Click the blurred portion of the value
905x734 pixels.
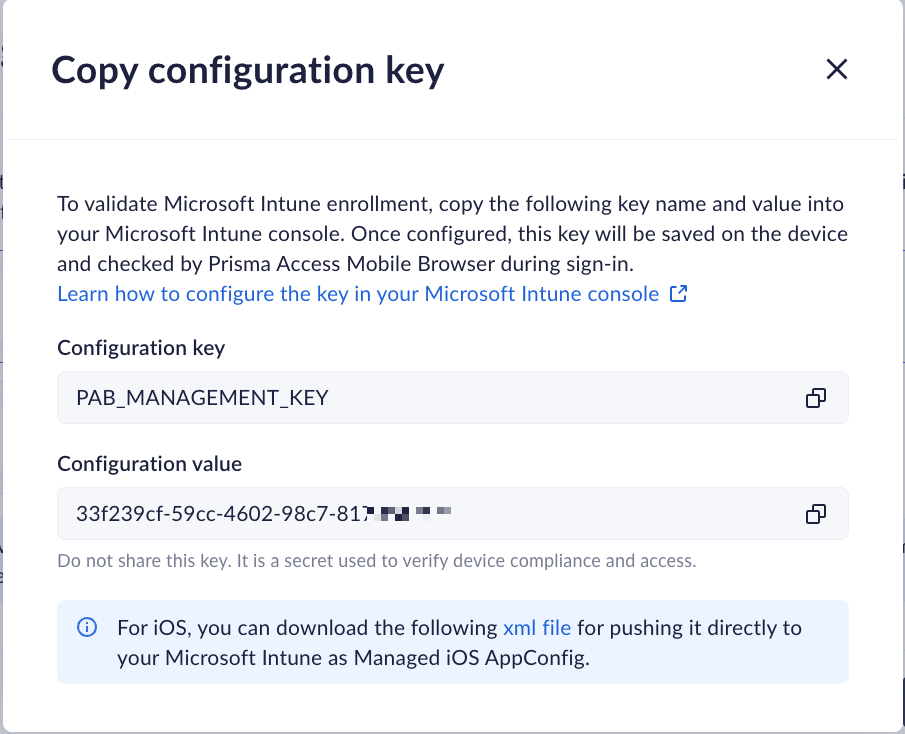pos(410,514)
